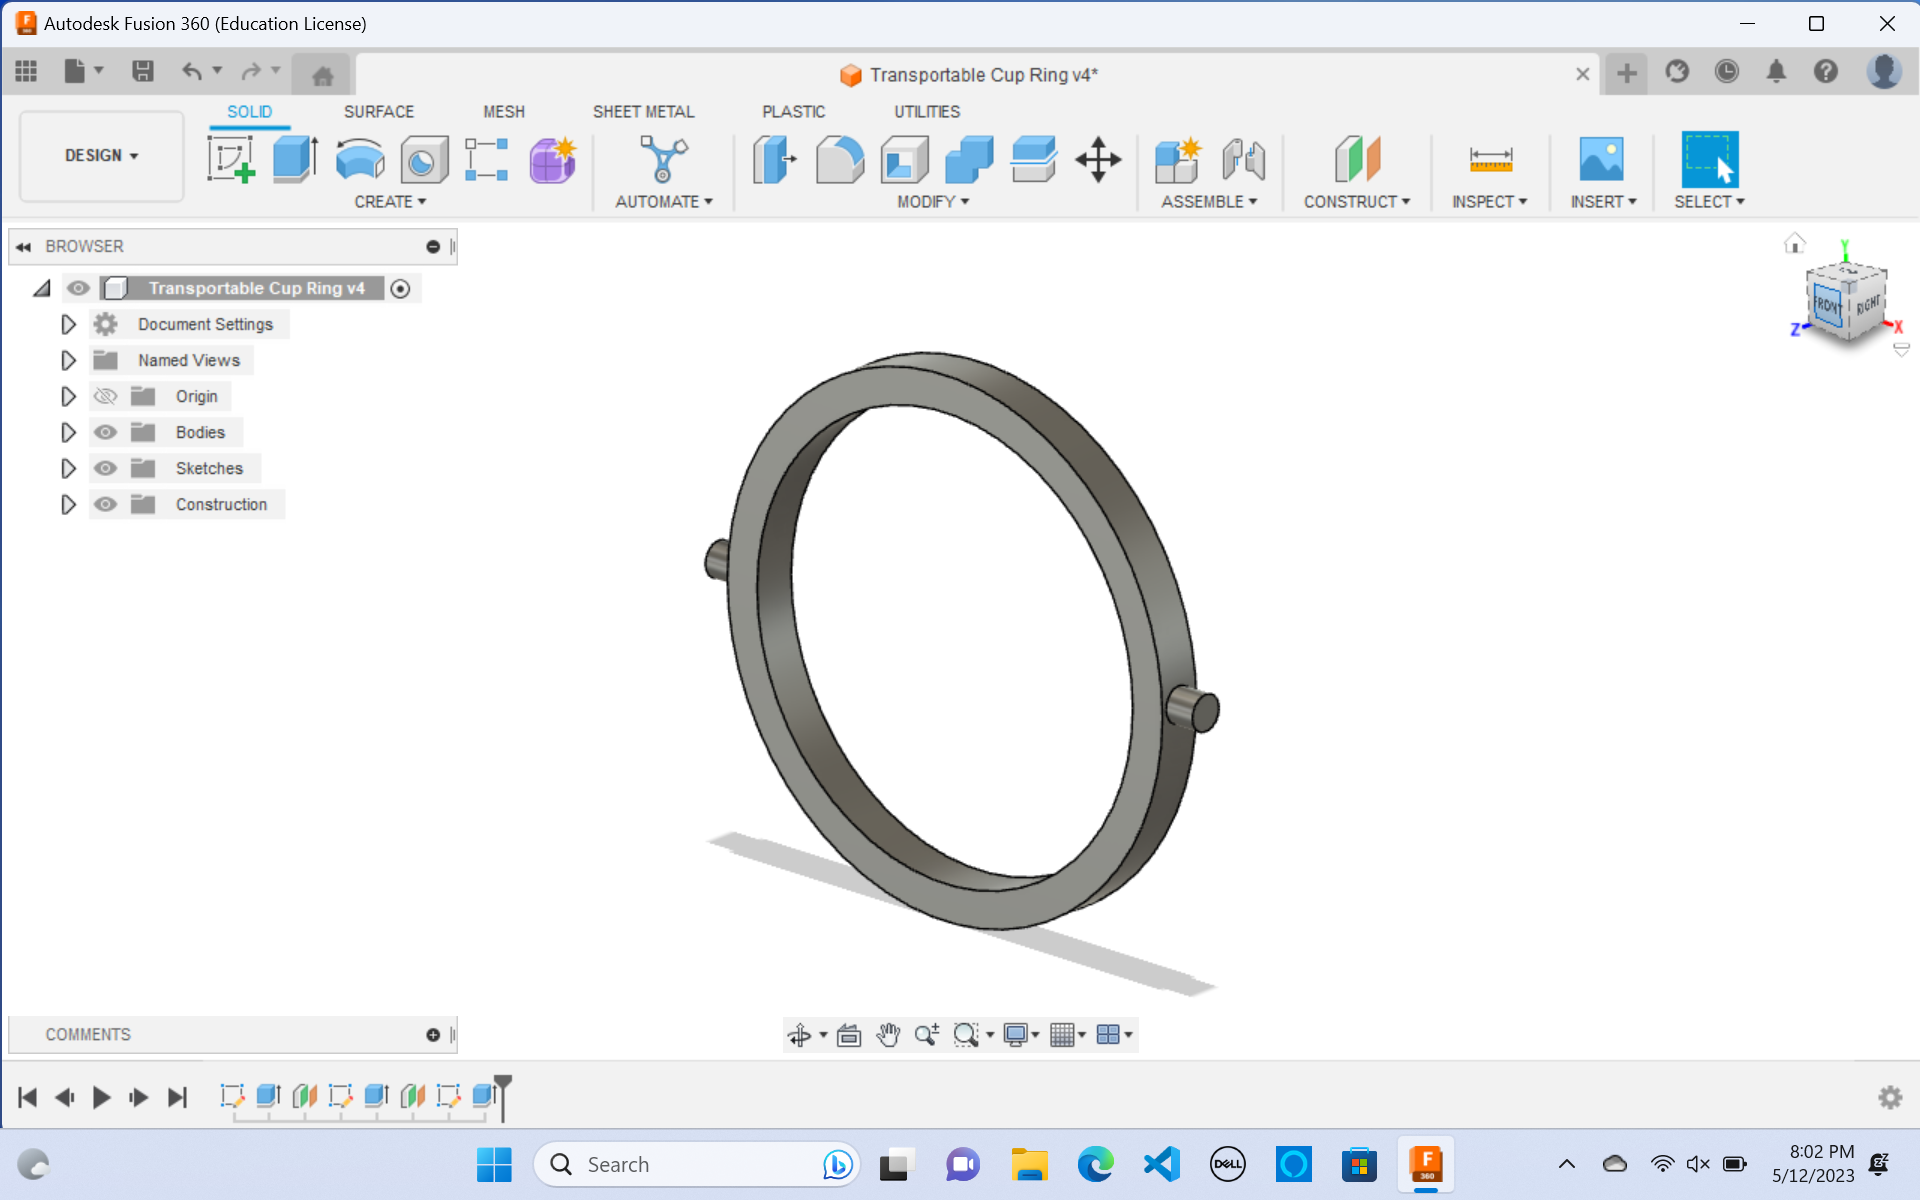Viewport: 1920px width, 1200px height.
Task: Hide the Bodies folder
Action: 105,432
